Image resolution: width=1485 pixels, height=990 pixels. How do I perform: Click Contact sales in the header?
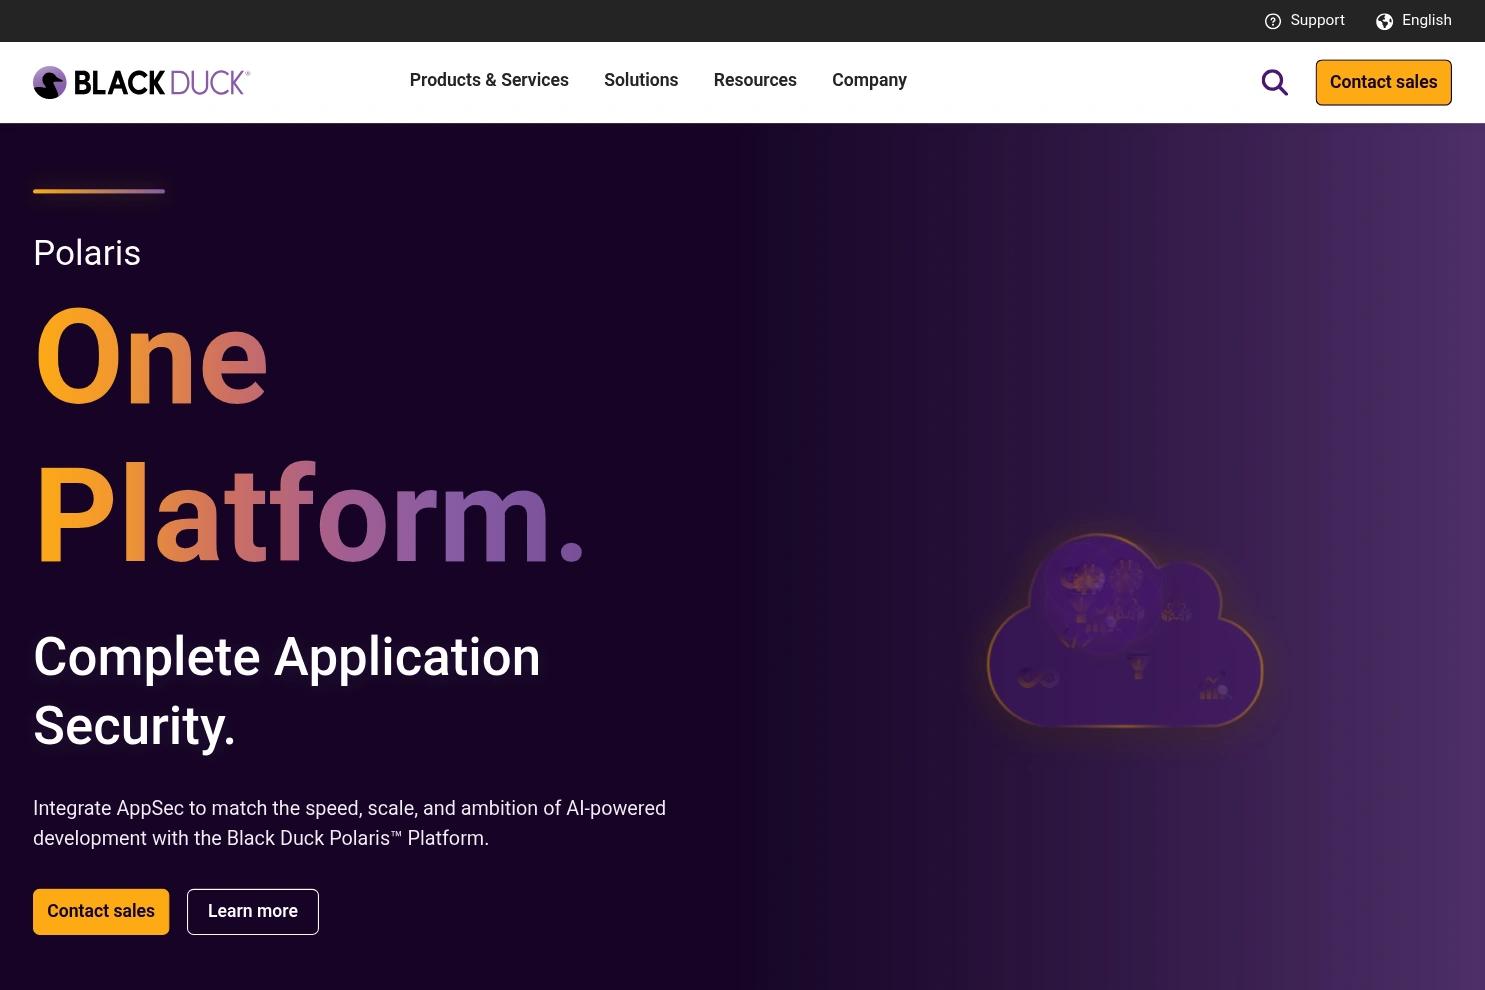coord(1383,82)
